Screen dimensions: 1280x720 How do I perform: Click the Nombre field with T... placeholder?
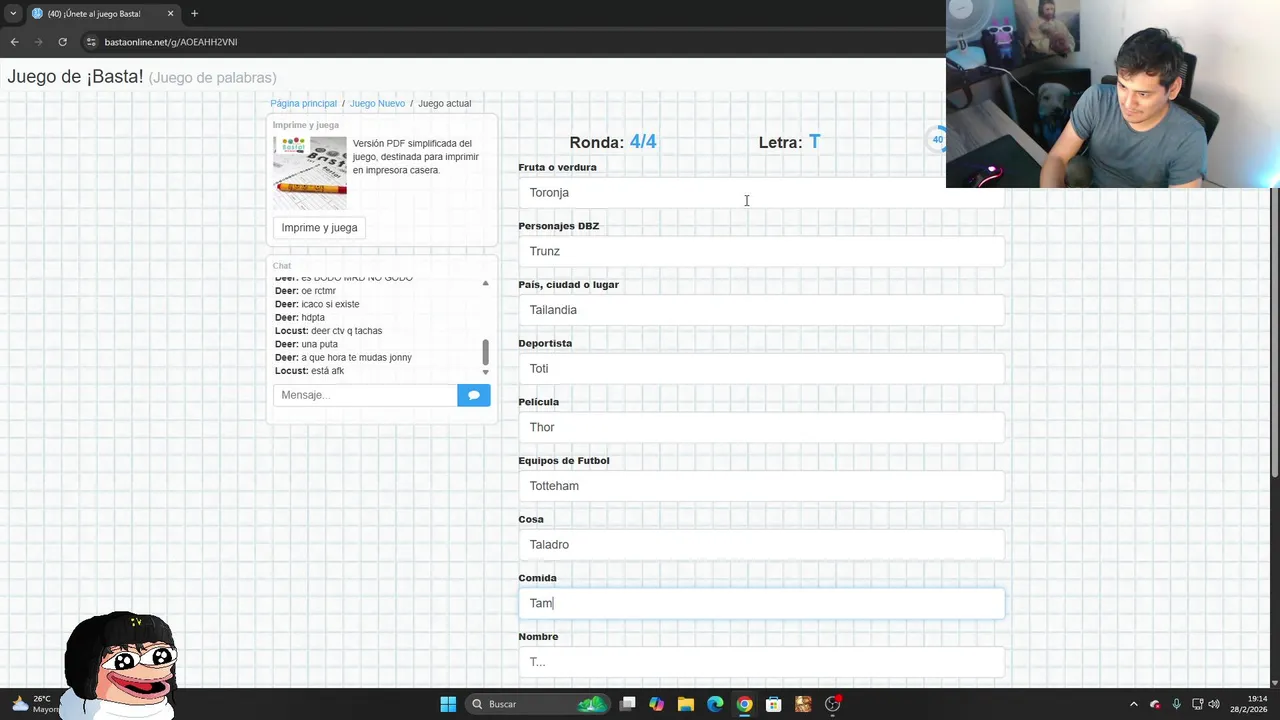coord(761,662)
